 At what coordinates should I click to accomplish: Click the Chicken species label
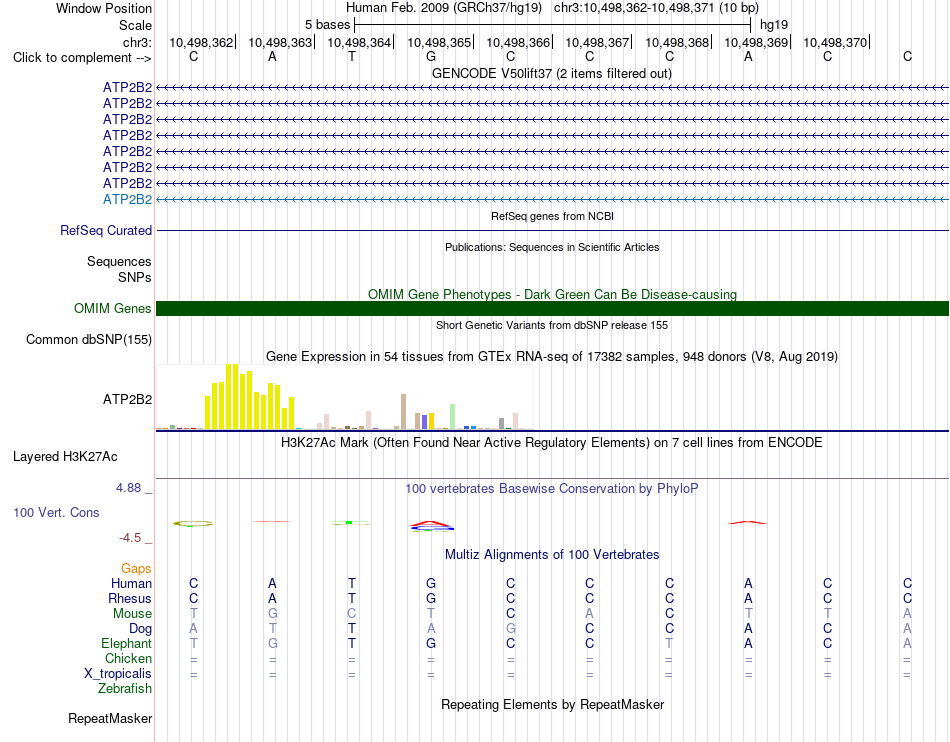click(128, 658)
